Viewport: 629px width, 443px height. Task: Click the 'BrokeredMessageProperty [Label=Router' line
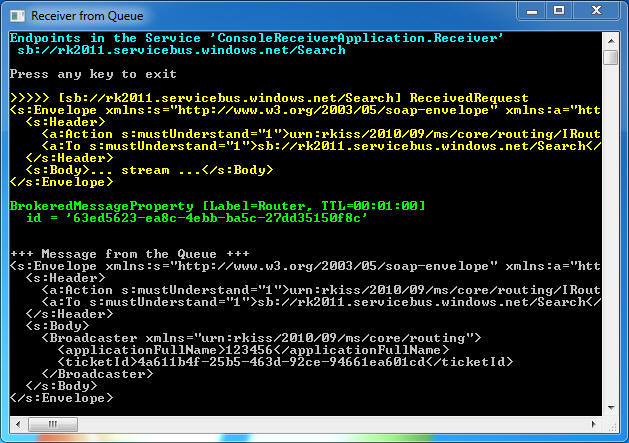click(x=217, y=206)
